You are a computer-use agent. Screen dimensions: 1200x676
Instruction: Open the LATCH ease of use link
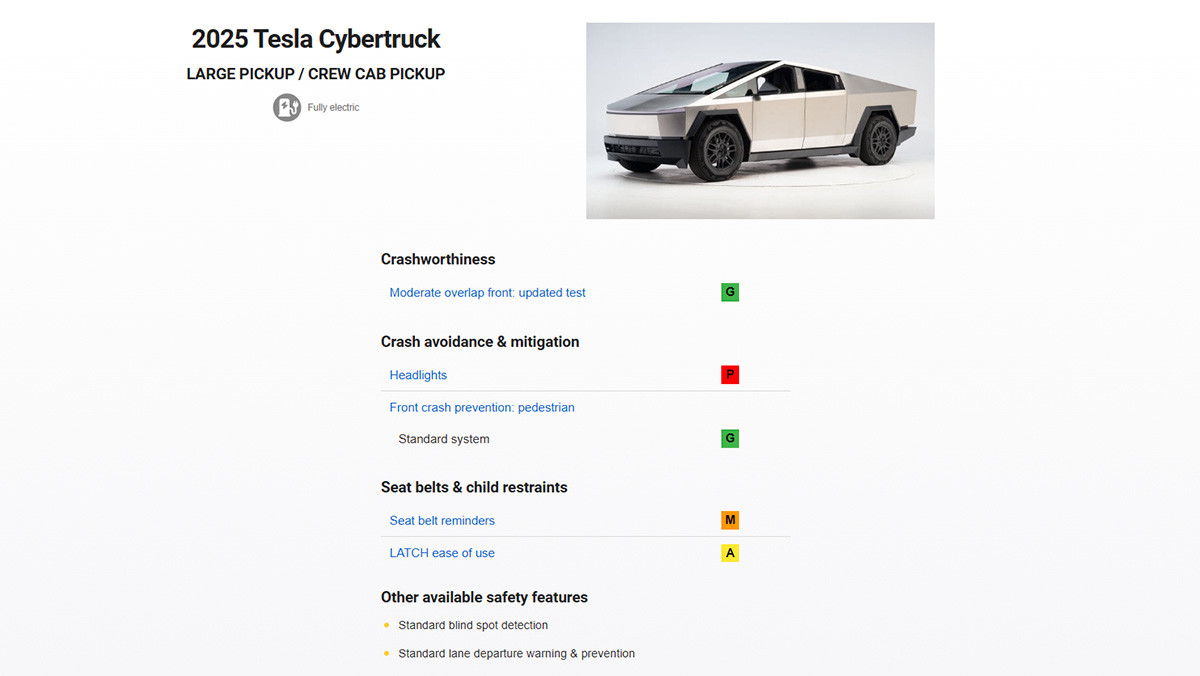pyautogui.click(x=442, y=552)
